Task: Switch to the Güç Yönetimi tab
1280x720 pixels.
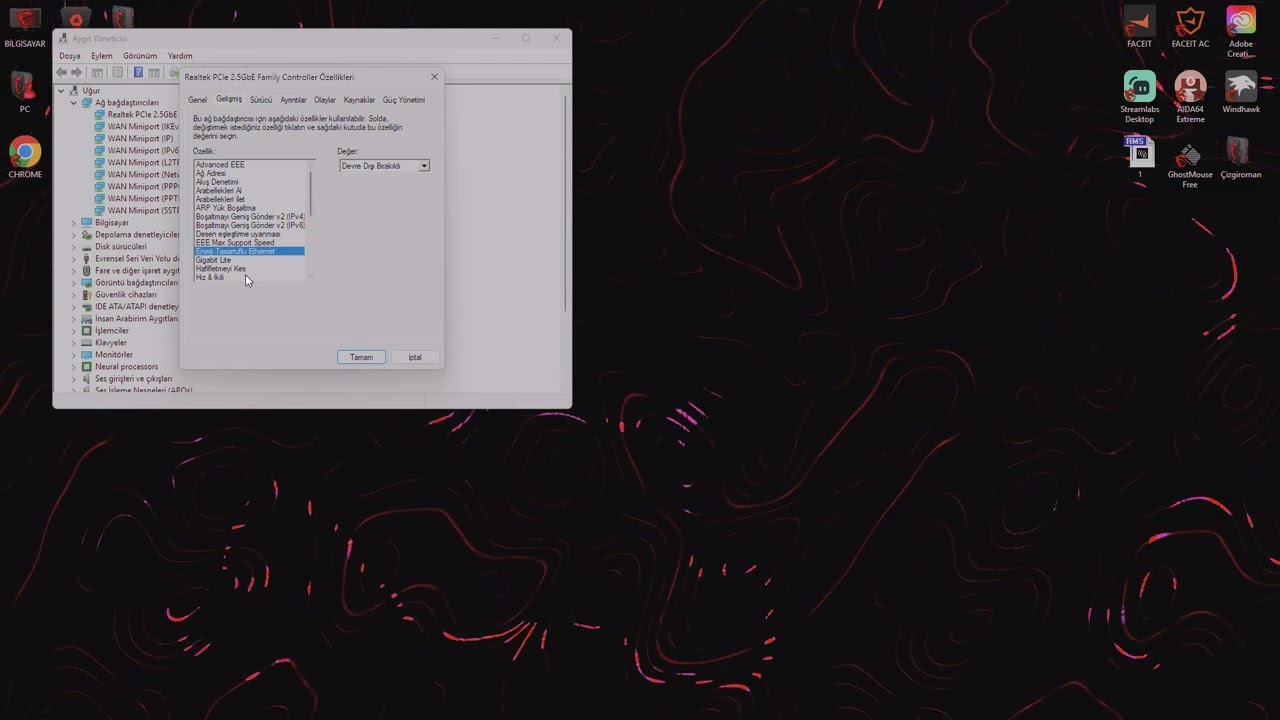Action: [x=404, y=100]
